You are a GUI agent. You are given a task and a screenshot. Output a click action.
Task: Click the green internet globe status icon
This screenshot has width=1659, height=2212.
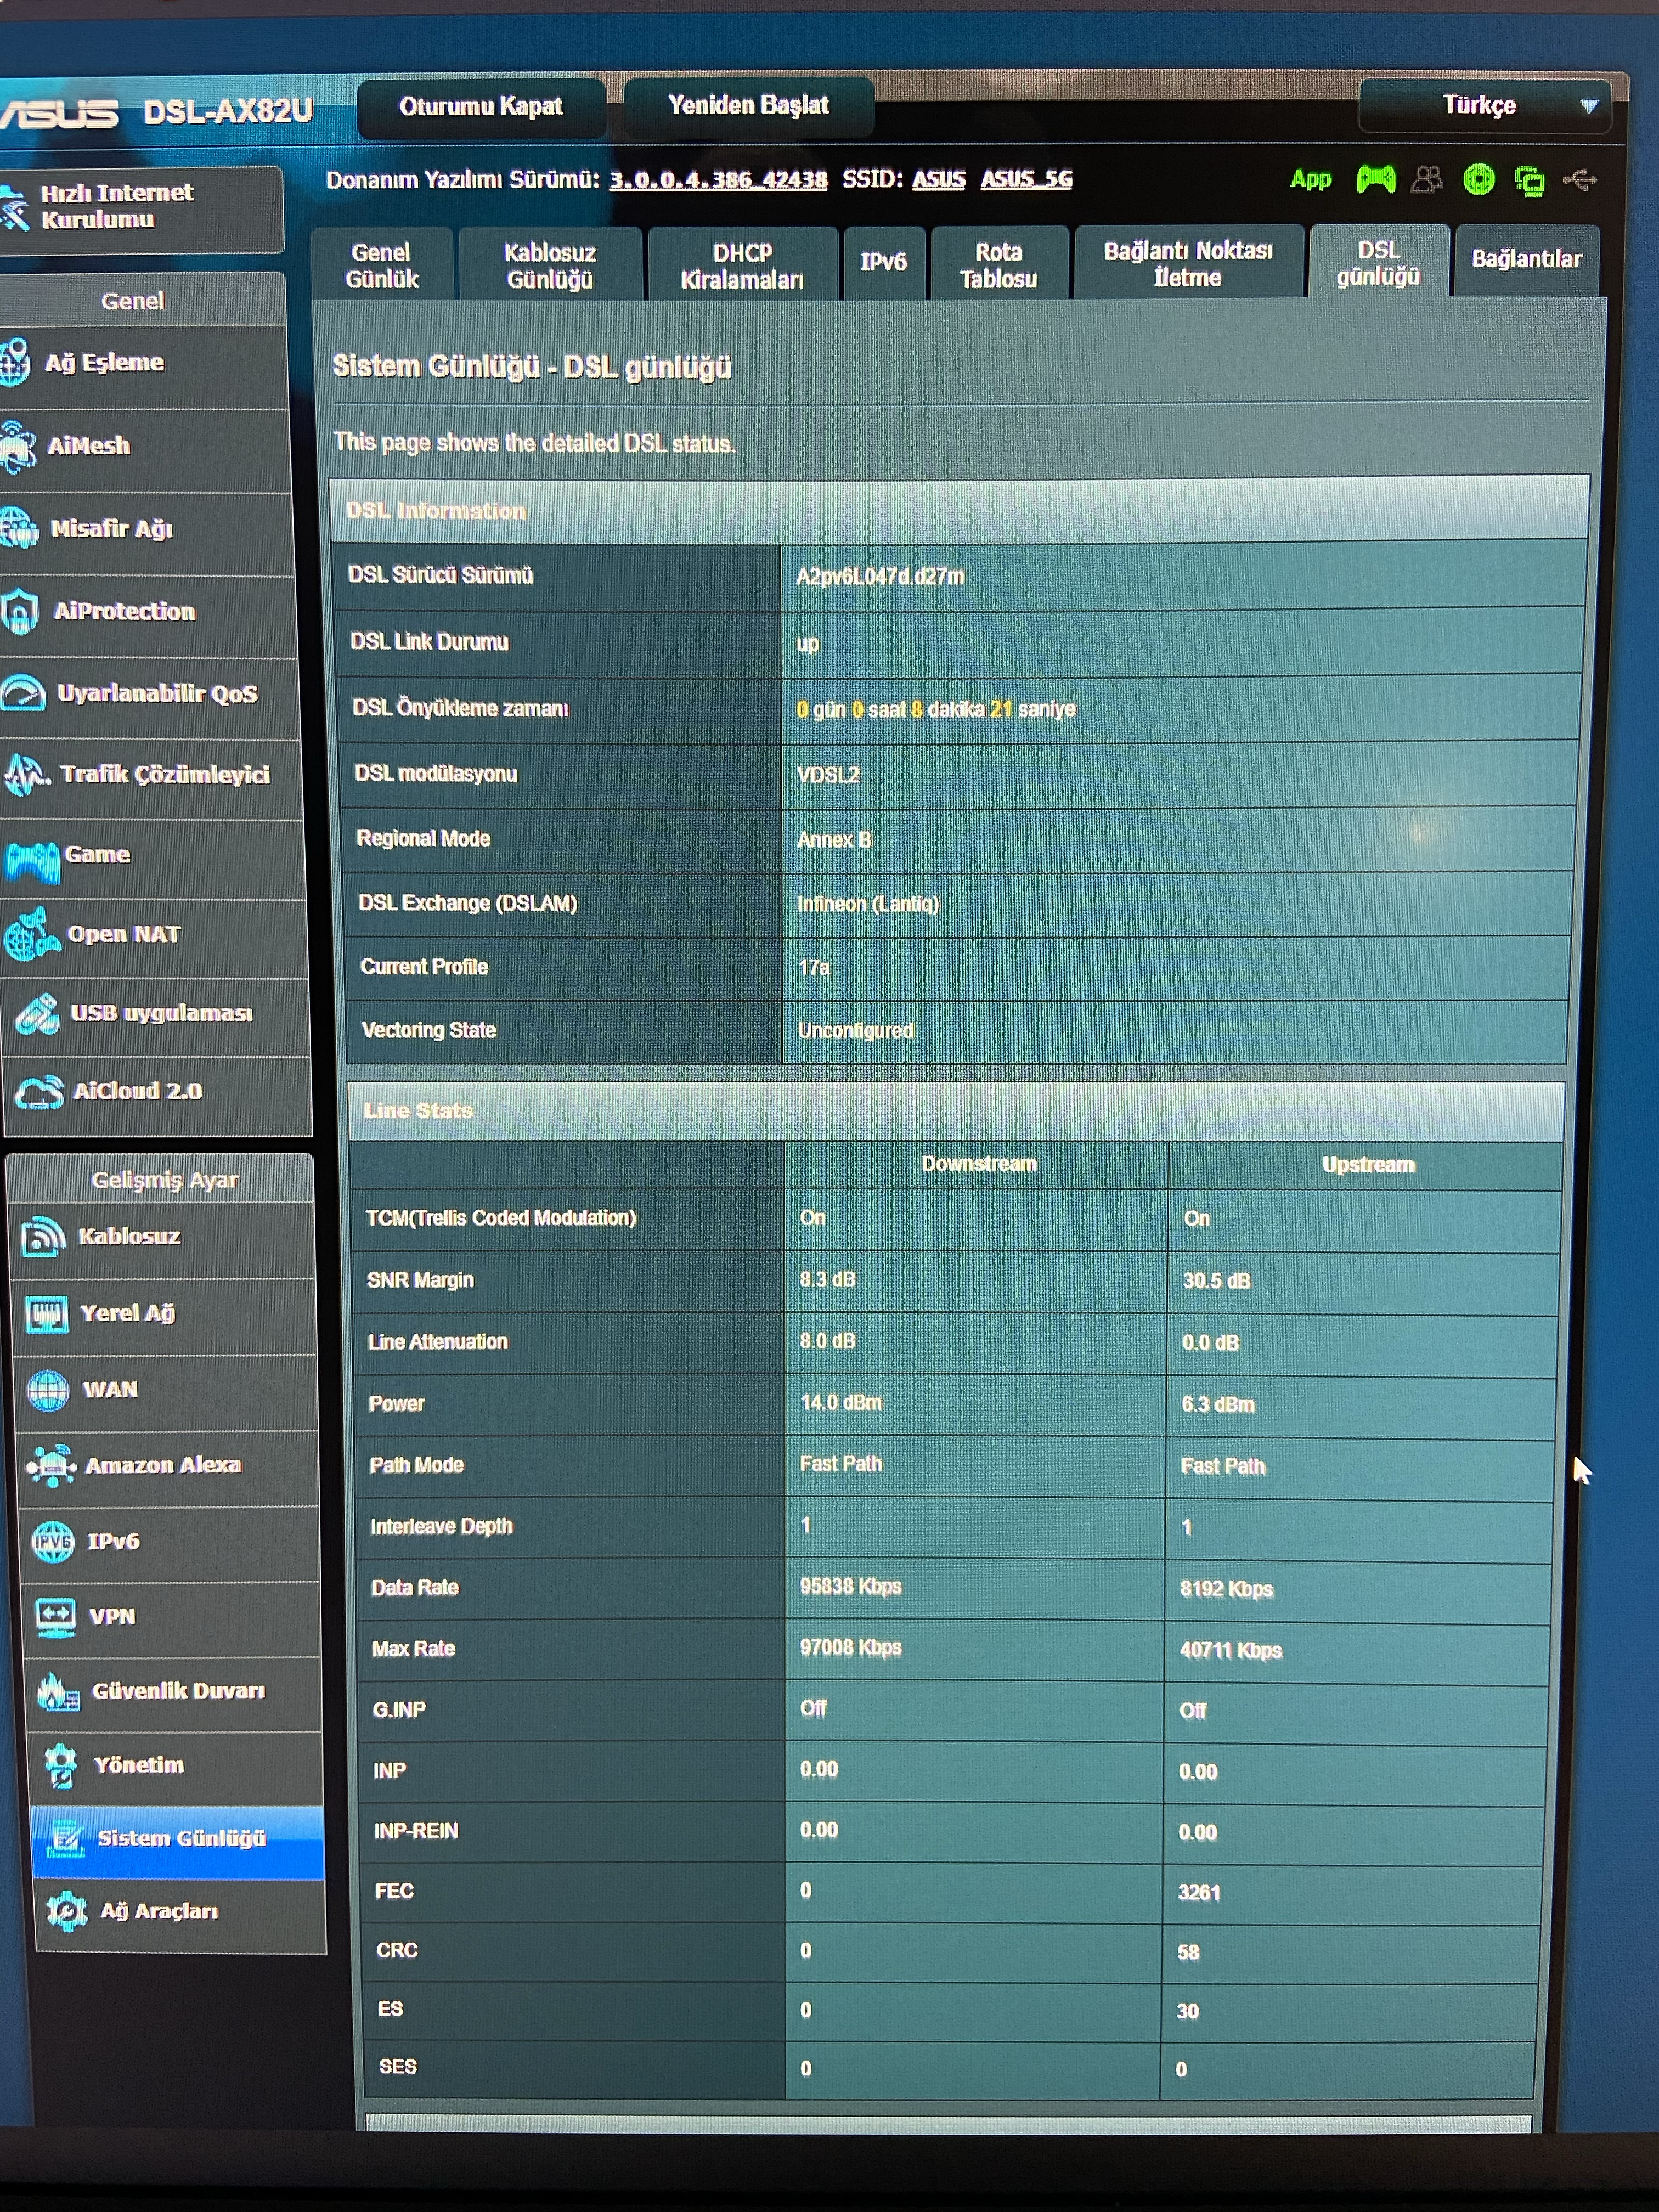1478,180
